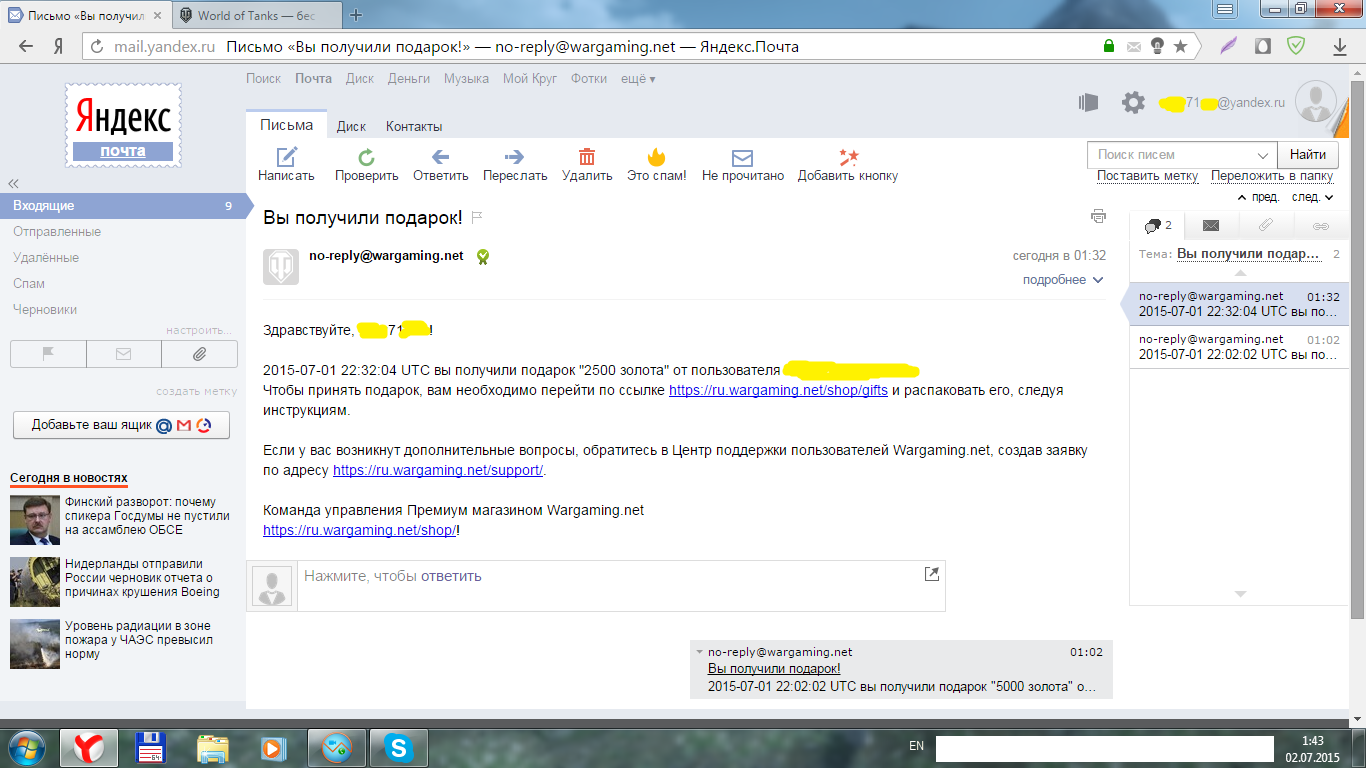Open the Входящие folder

pyautogui.click(x=122, y=206)
